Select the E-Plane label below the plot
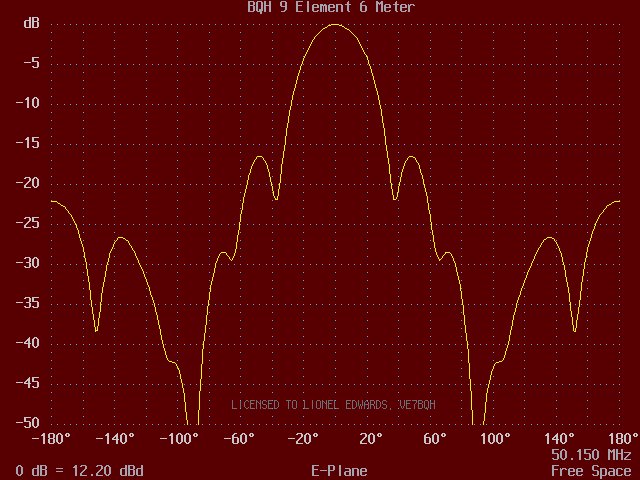The height and width of the screenshot is (480, 640). click(x=339, y=471)
